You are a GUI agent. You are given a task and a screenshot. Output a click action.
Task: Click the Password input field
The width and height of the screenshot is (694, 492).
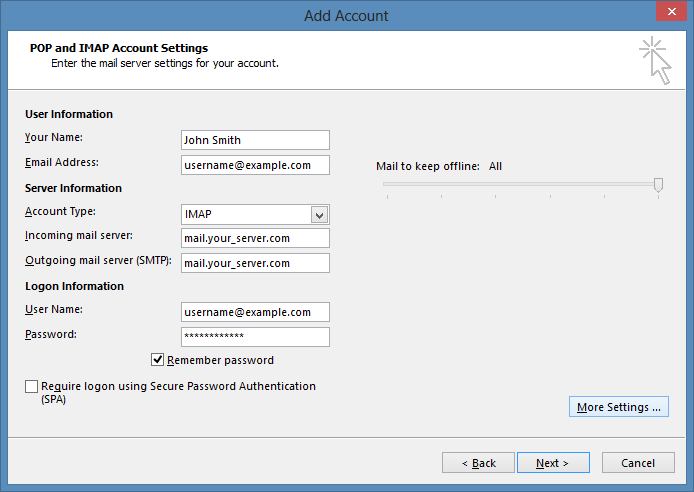point(255,337)
